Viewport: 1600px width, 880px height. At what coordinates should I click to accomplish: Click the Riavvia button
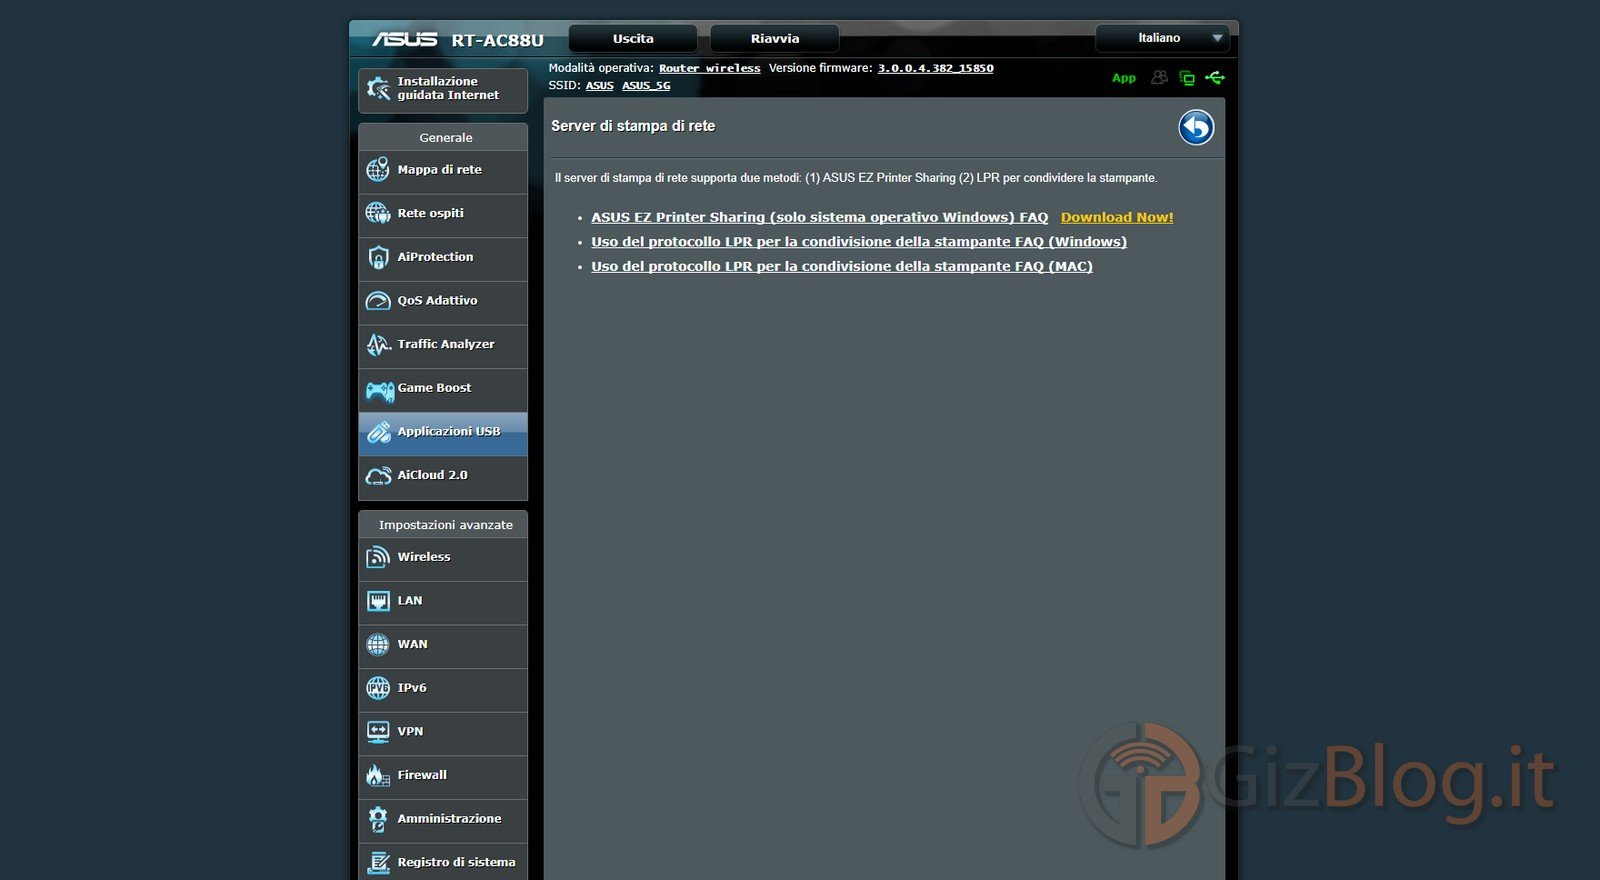(775, 39)
